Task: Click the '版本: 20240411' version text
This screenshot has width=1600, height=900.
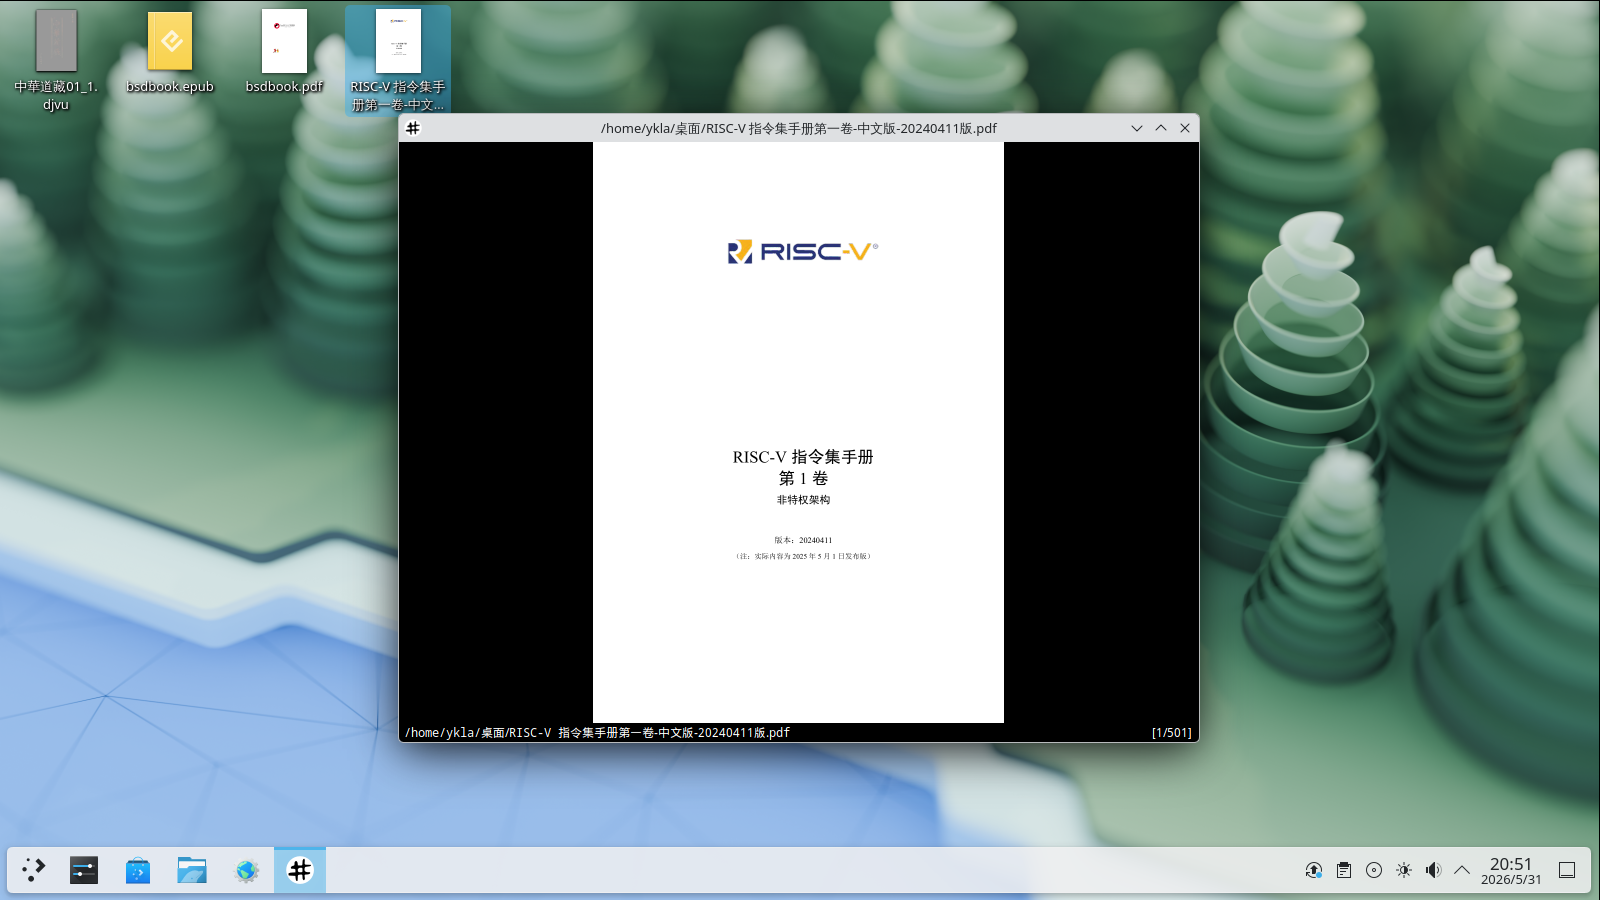Action: click(803, 540)
